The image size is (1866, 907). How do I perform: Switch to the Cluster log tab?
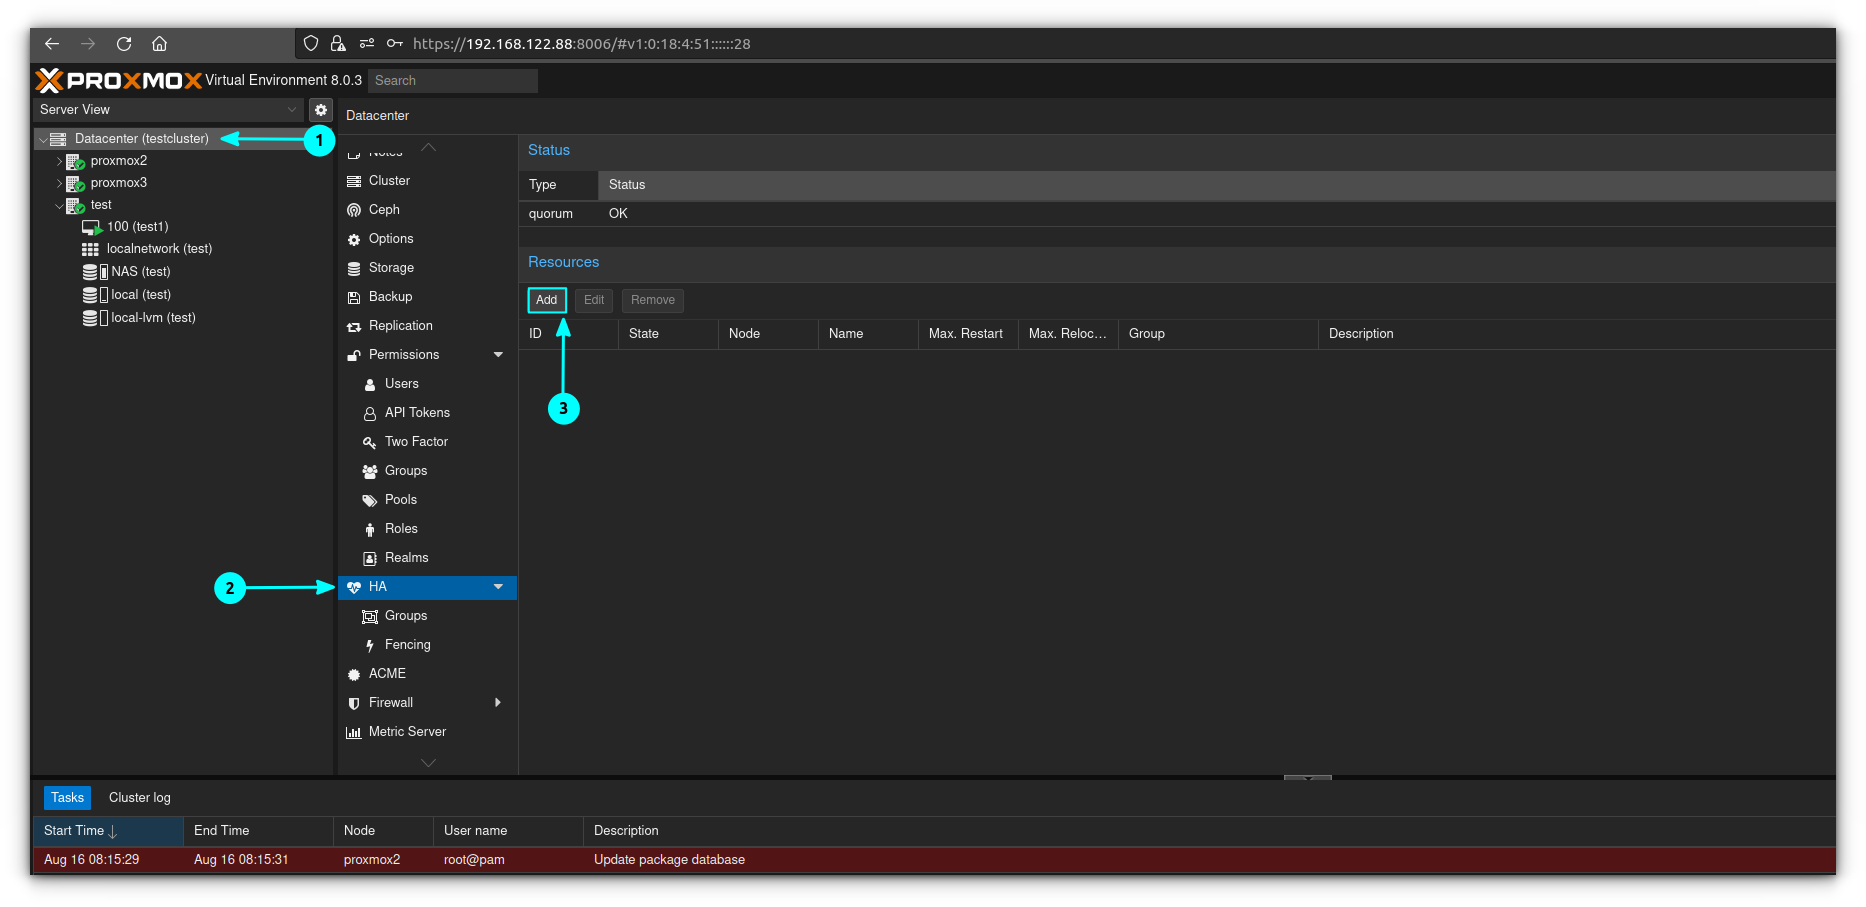[140, 797]
